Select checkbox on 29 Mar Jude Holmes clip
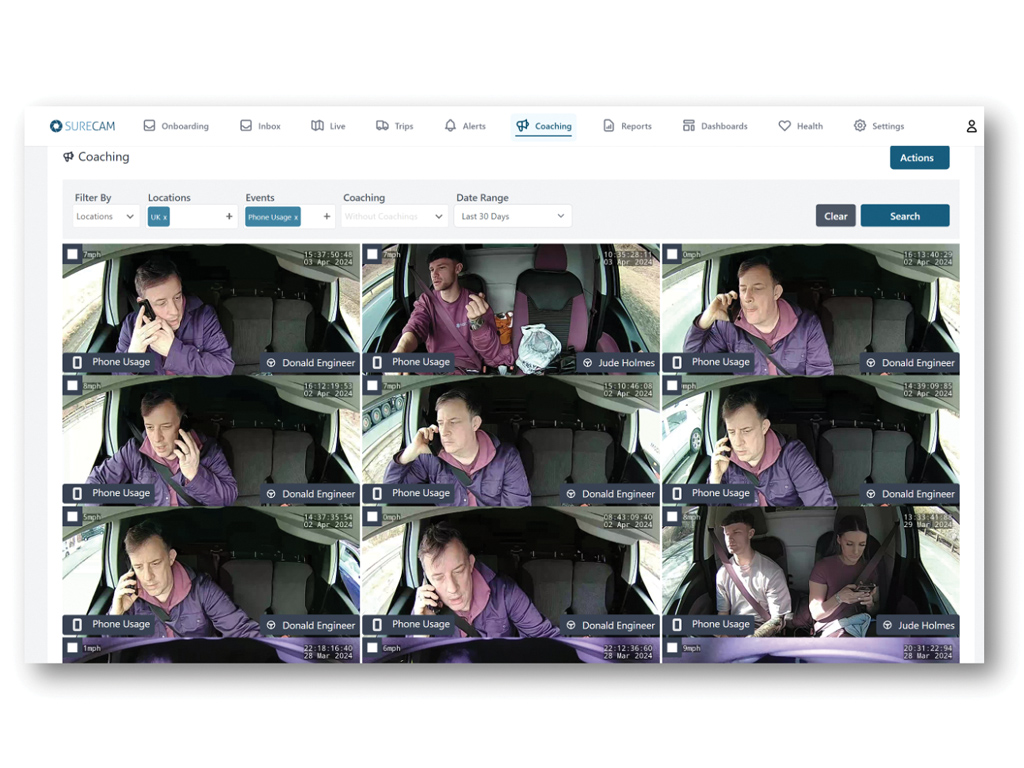The height and width of the screenshot is (768, 1024). [672, 517]
